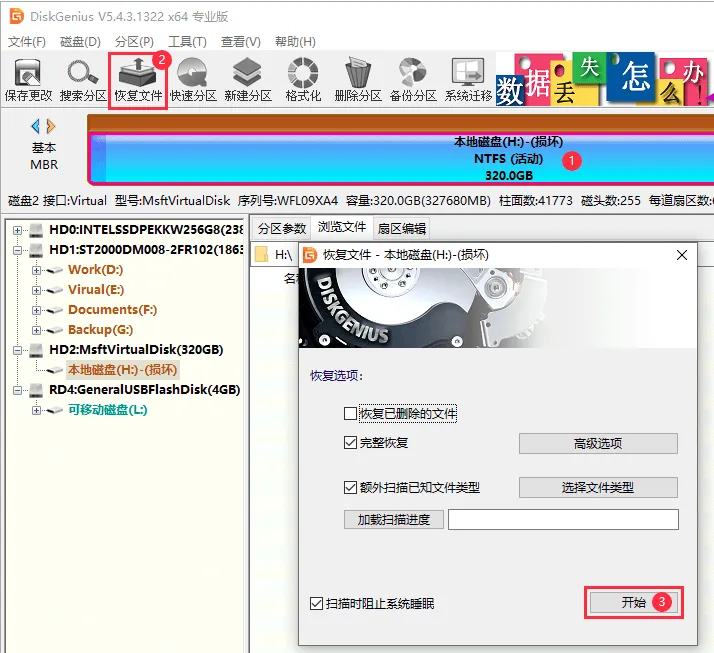The height and width of the screenshot is (653, 714).
Task: Open the 文件(F) menu
Action: 27,42
